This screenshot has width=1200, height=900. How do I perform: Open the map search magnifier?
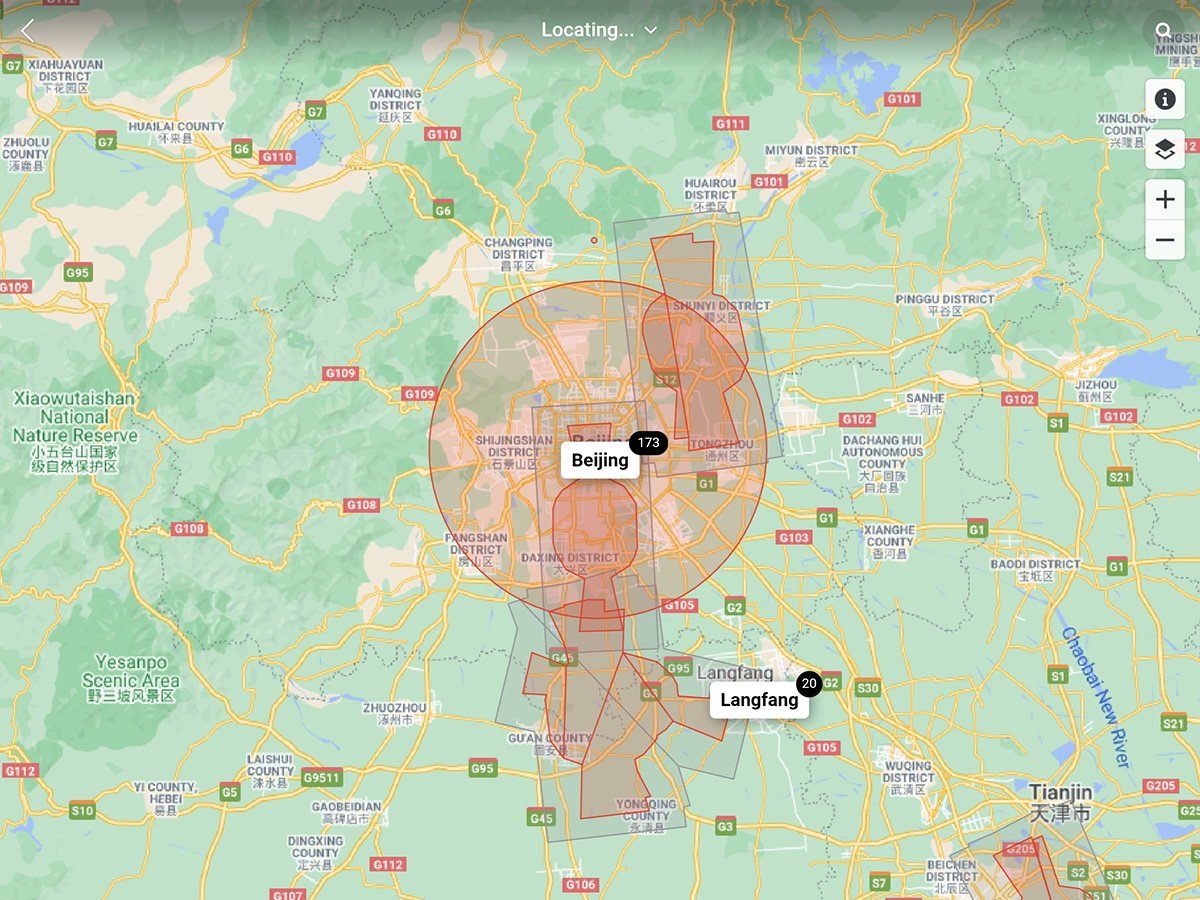1163,31
